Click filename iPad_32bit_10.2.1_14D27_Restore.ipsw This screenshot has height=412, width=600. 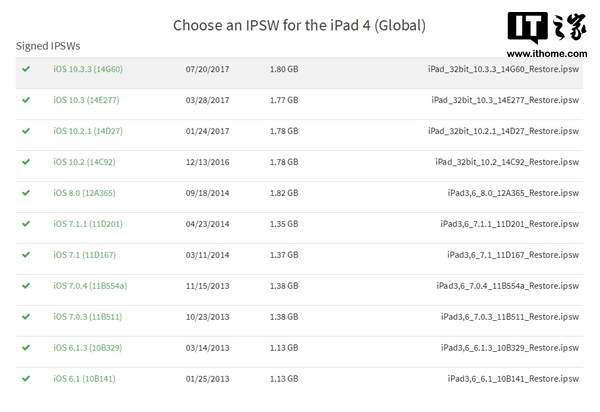[503, 131]
